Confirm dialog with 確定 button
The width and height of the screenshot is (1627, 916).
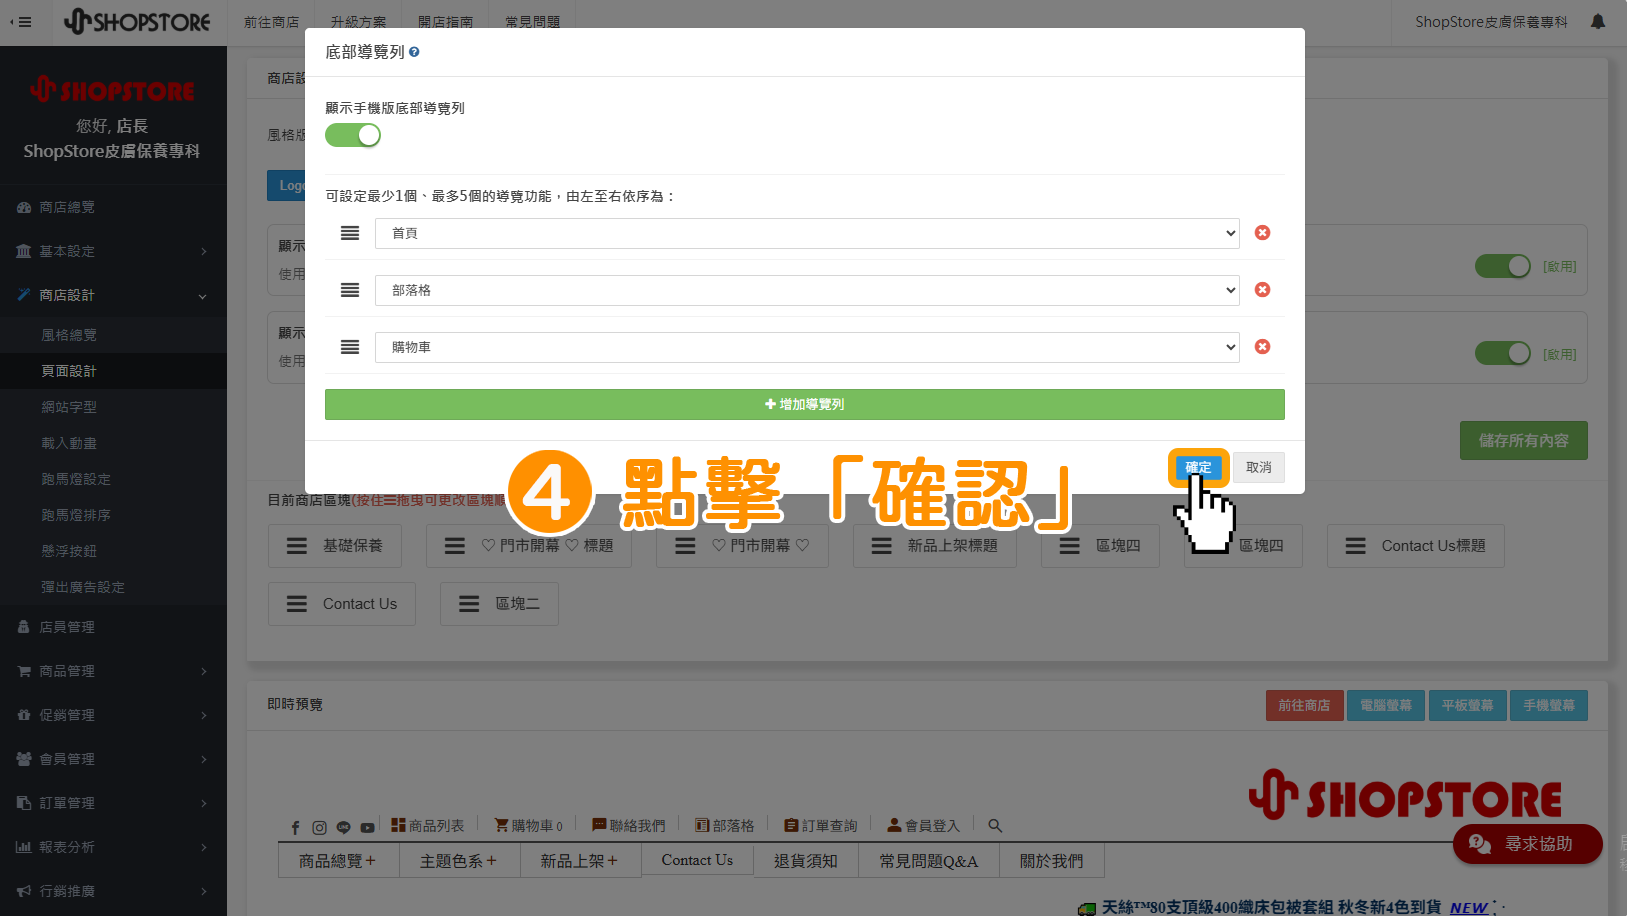[1198, 467]
